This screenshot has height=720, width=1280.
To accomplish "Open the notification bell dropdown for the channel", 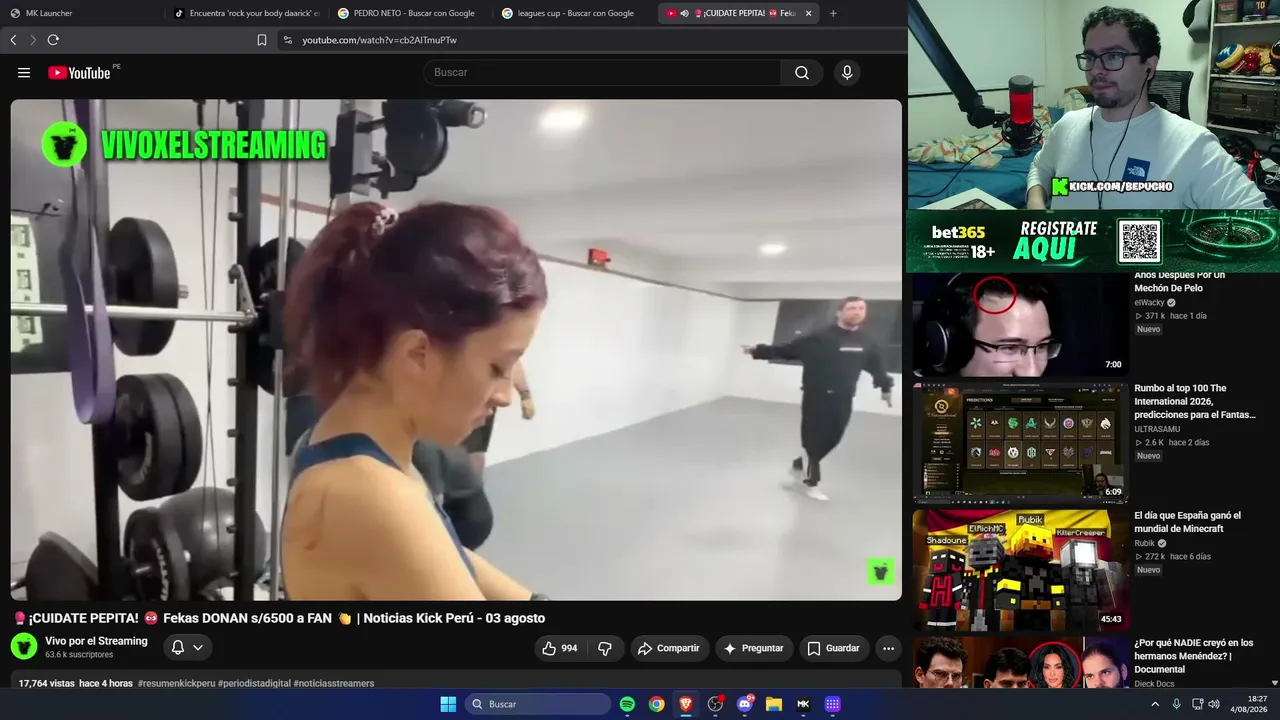I will click(x=187, y=648).
